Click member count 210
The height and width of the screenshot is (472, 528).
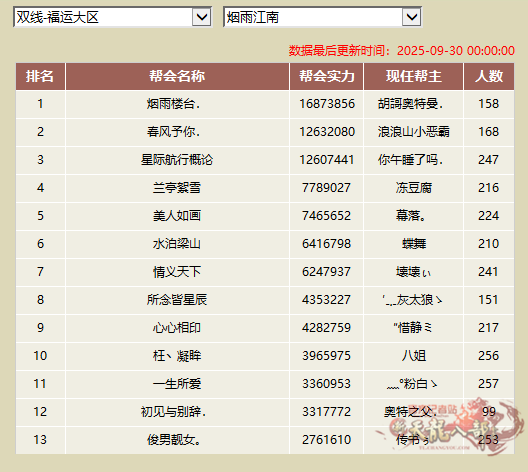tap(489, 243)
